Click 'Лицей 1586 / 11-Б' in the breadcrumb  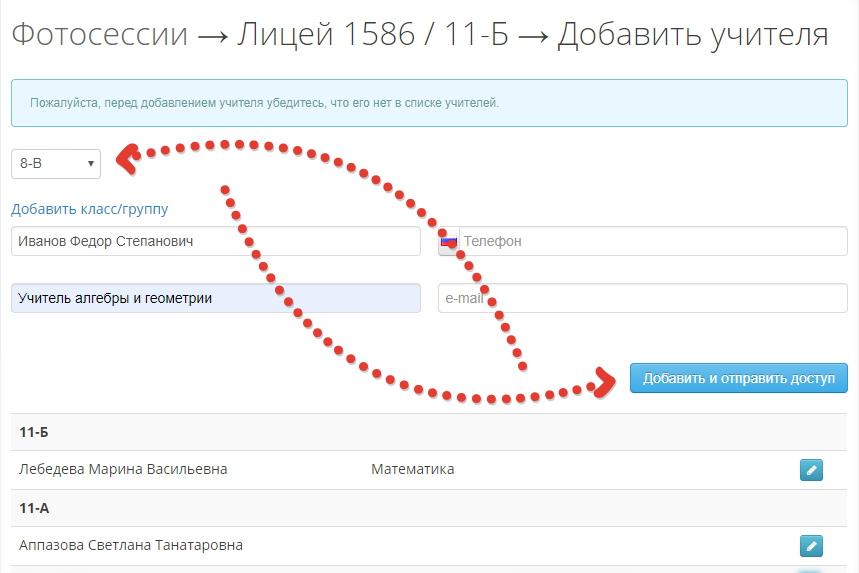point(373,34)
